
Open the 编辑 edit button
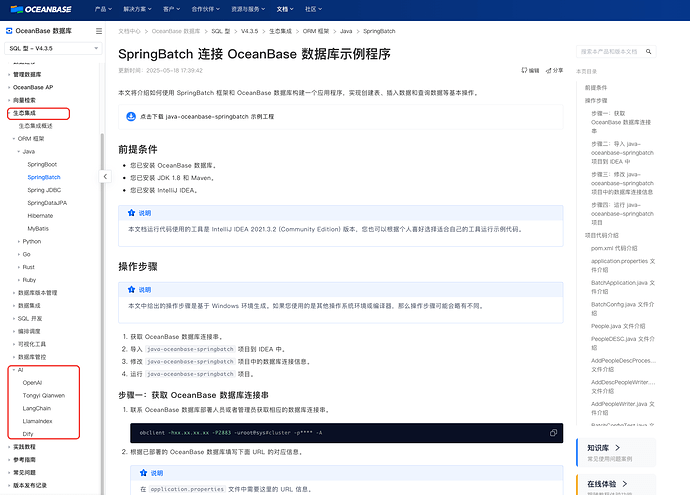530,70
